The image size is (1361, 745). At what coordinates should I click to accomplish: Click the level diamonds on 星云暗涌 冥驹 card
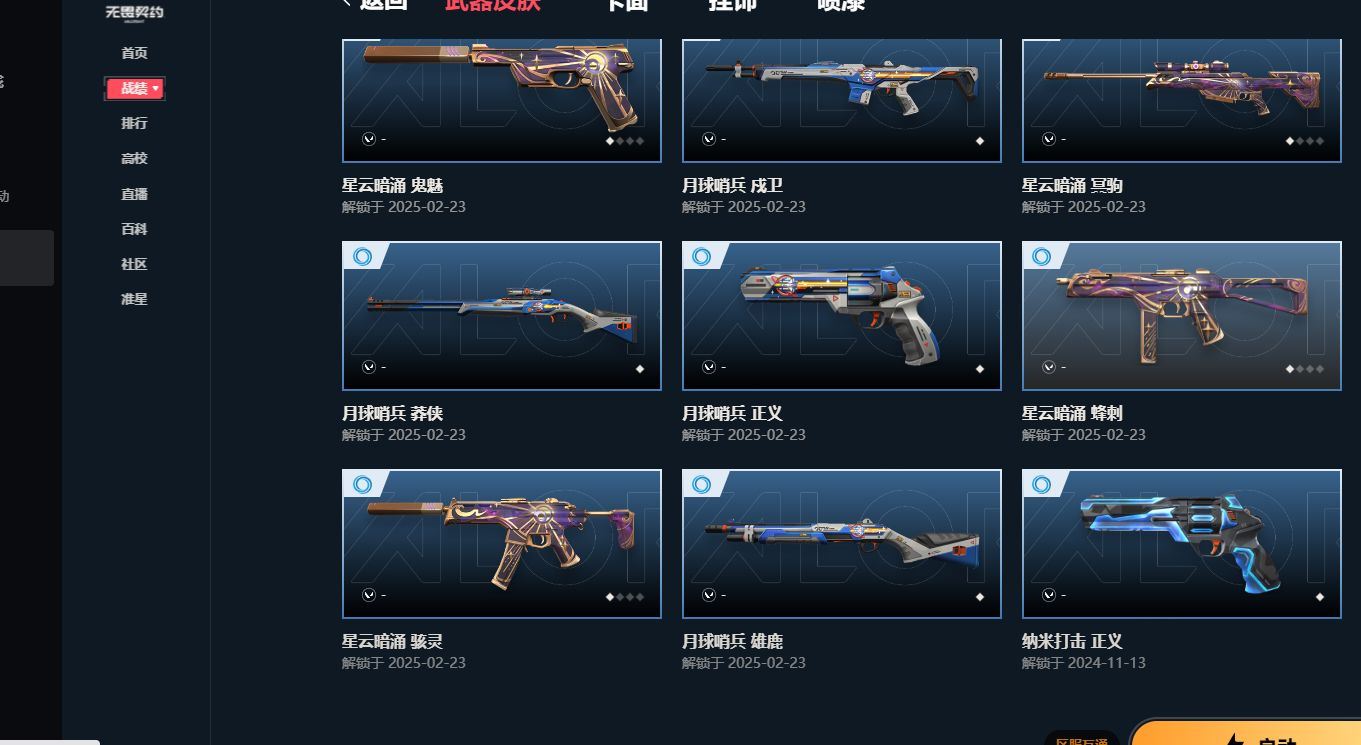[x=1305, y=141]
